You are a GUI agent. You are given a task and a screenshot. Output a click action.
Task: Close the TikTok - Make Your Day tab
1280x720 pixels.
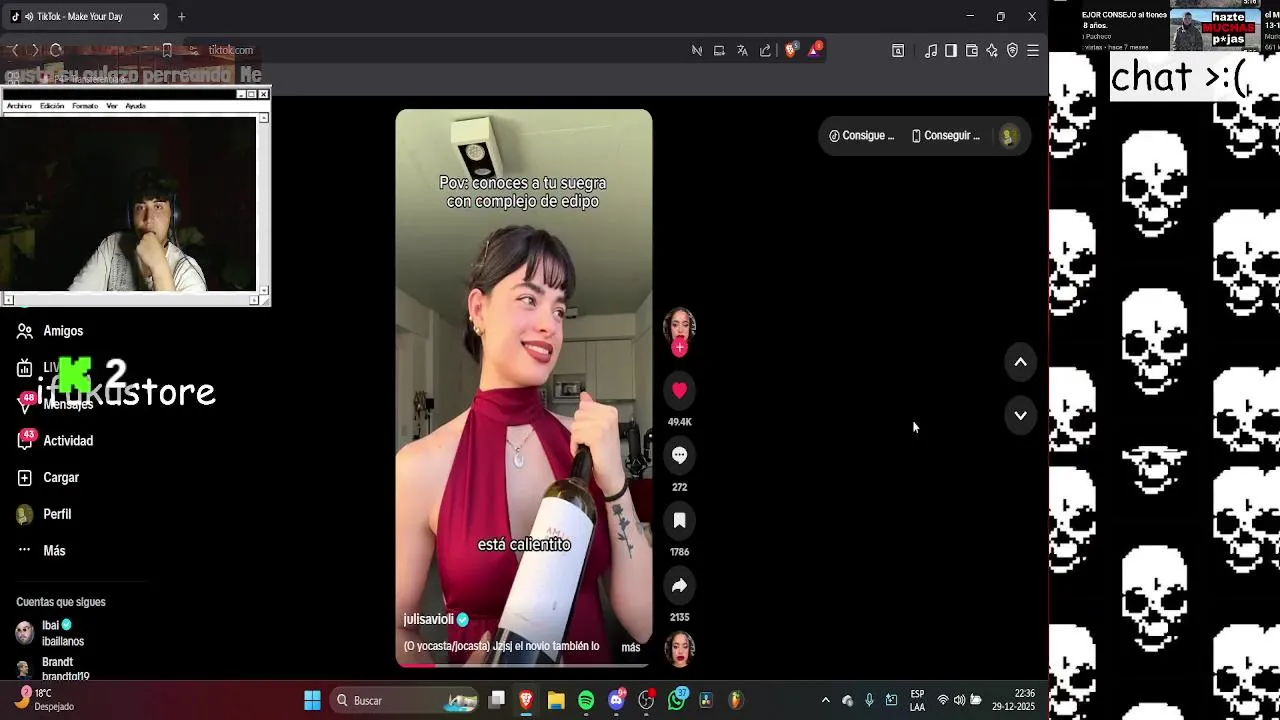pyautogui.click(x=156, y=17)
